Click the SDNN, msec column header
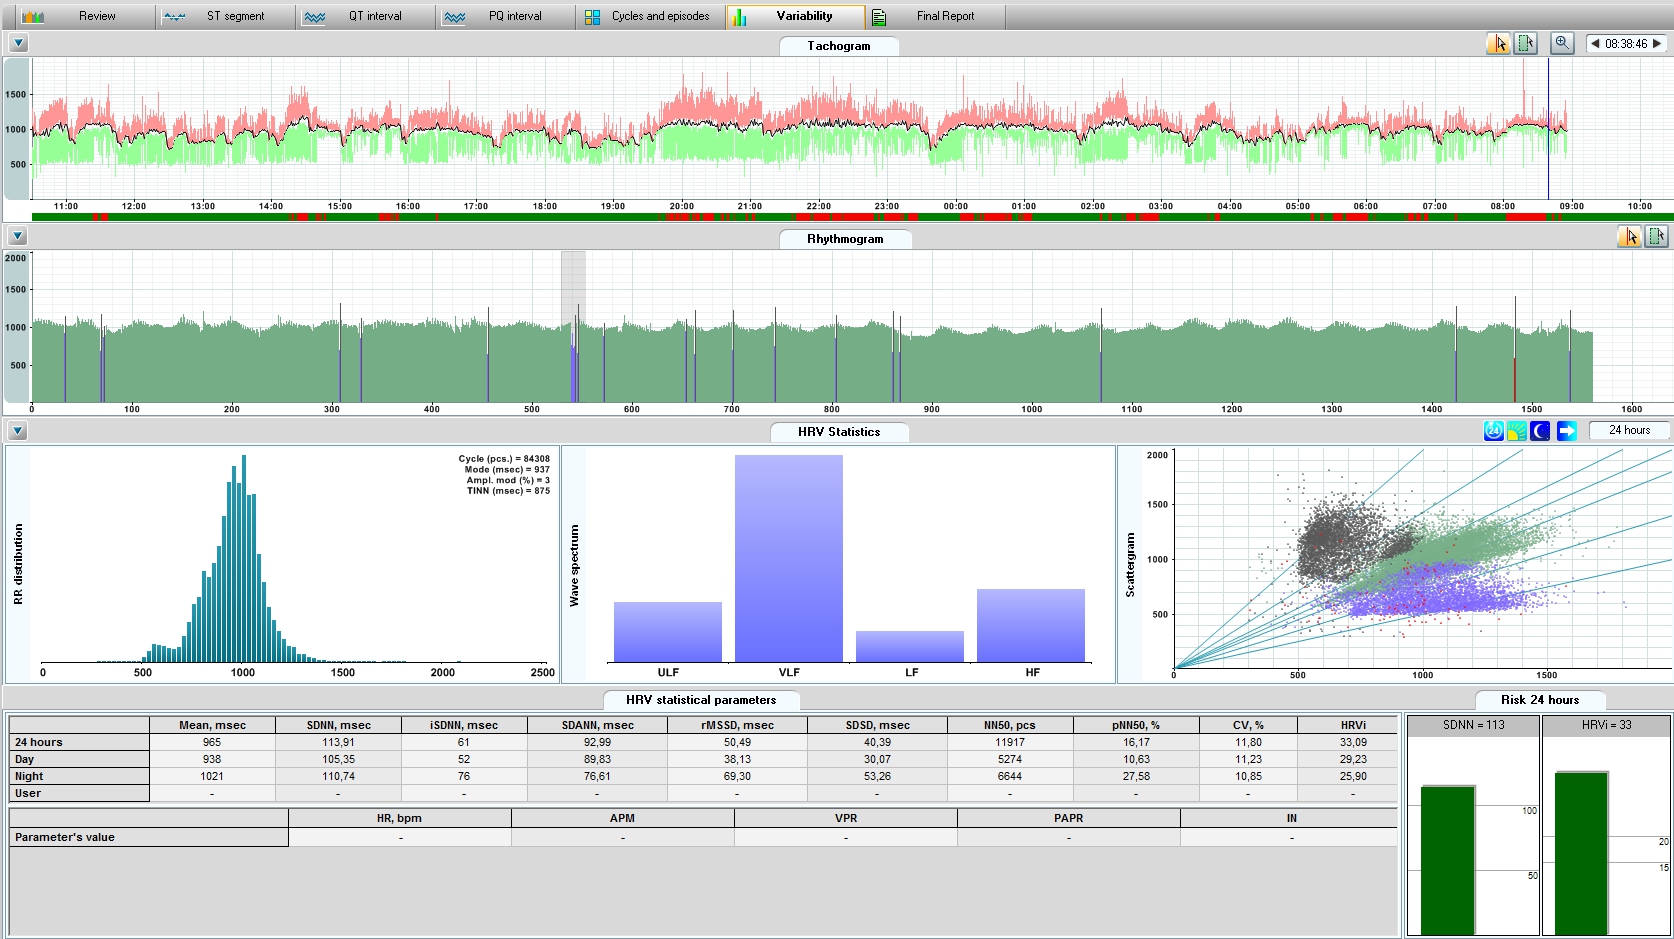The width and height of the screenshot is (1674, 939). click(x=338, y=725)
